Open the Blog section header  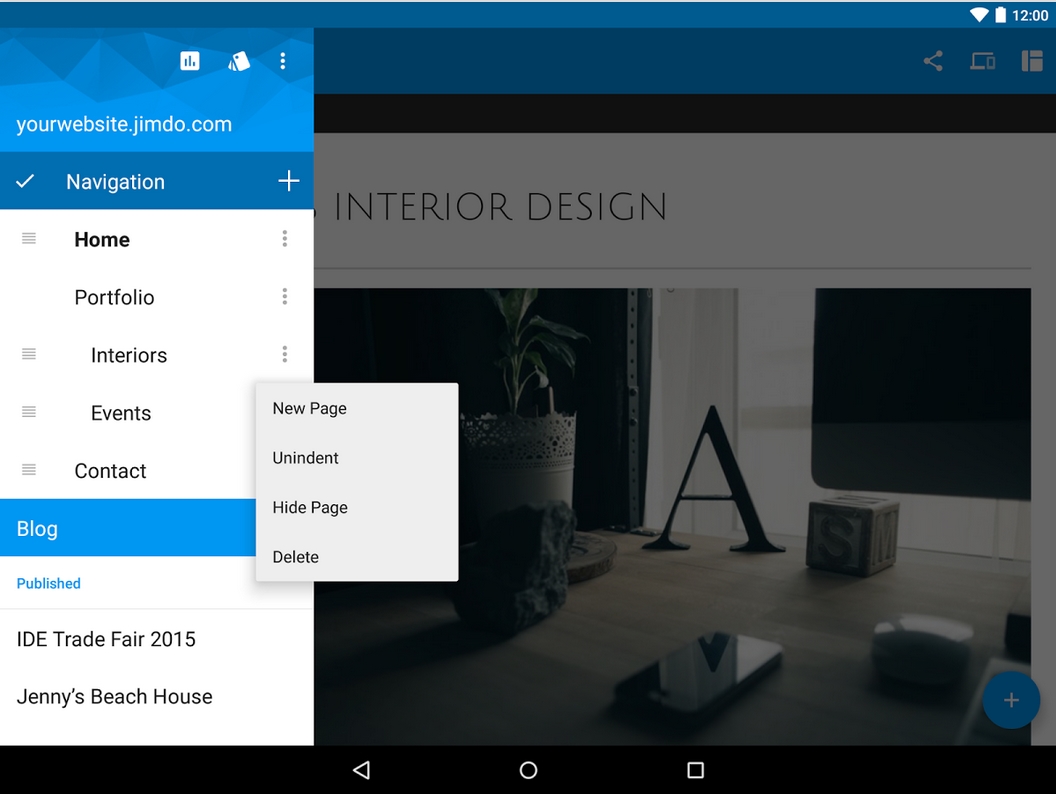pos(128,528)
